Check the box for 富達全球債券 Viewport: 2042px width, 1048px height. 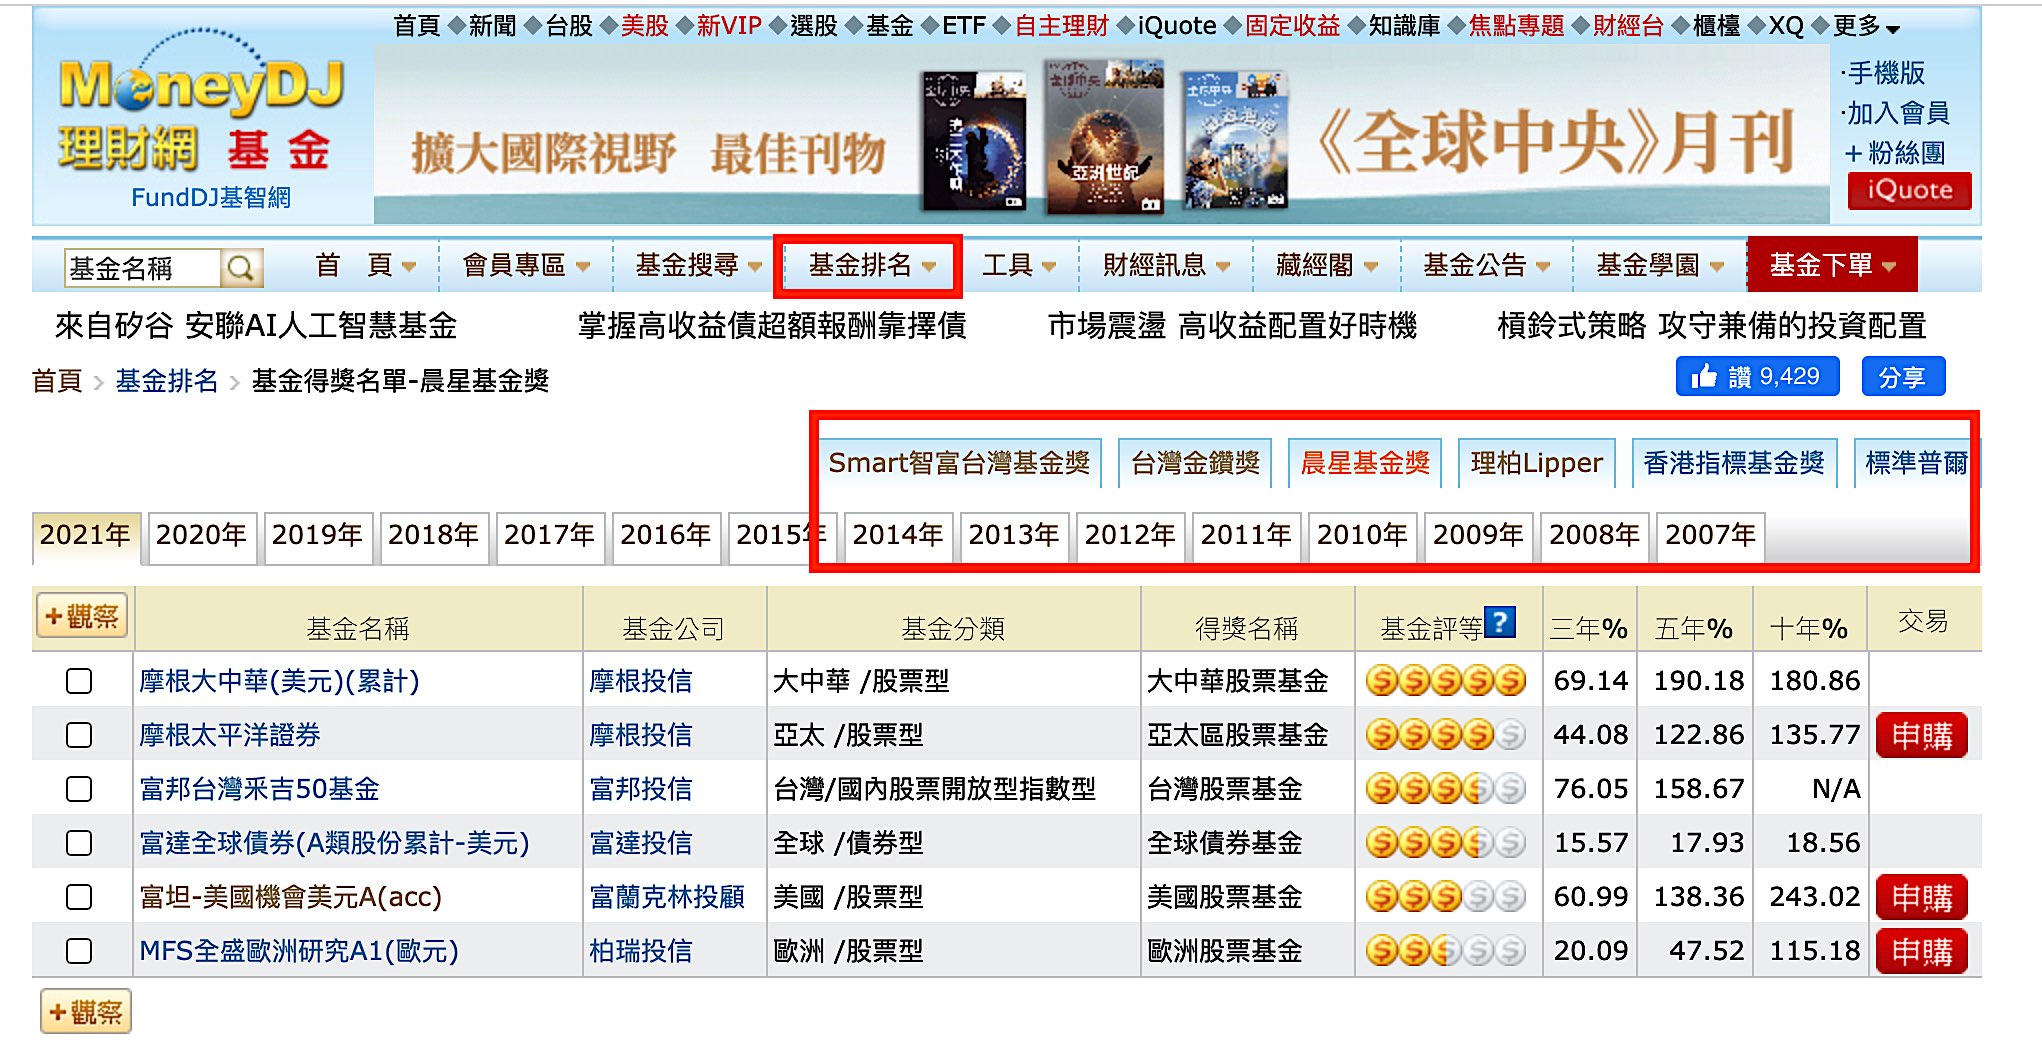(x=79, y=843)
